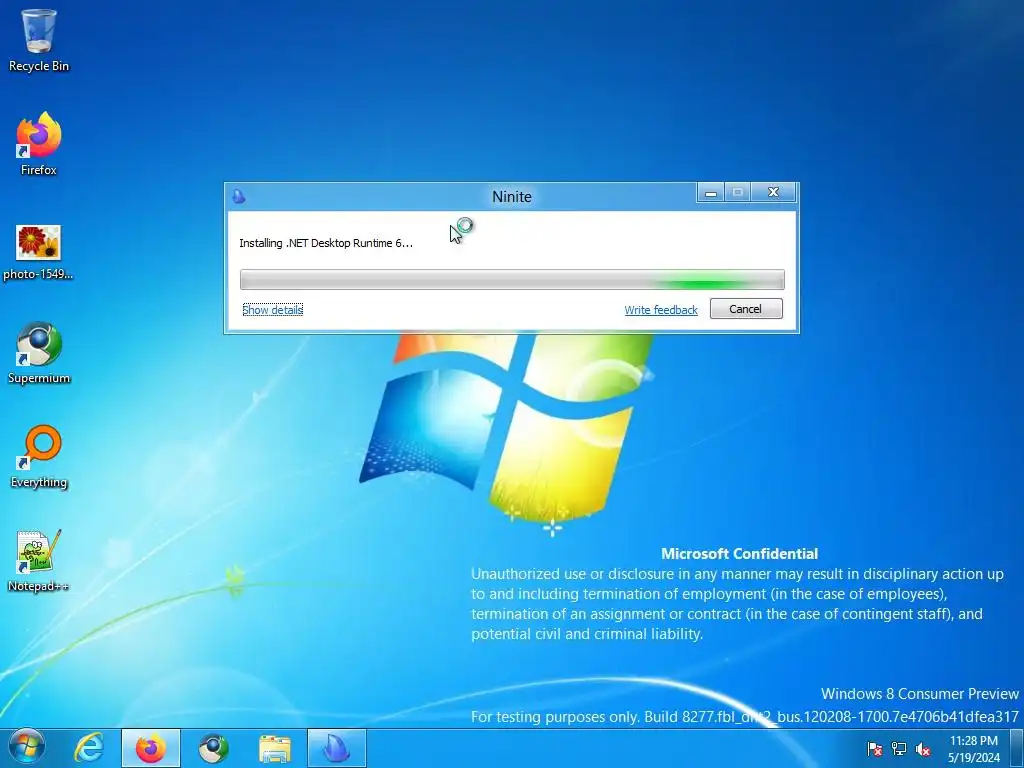This screenshot has height=768, width=1024.
Task: Select the Supermium desktop shortcut
Action: click(x=39, y=353)
